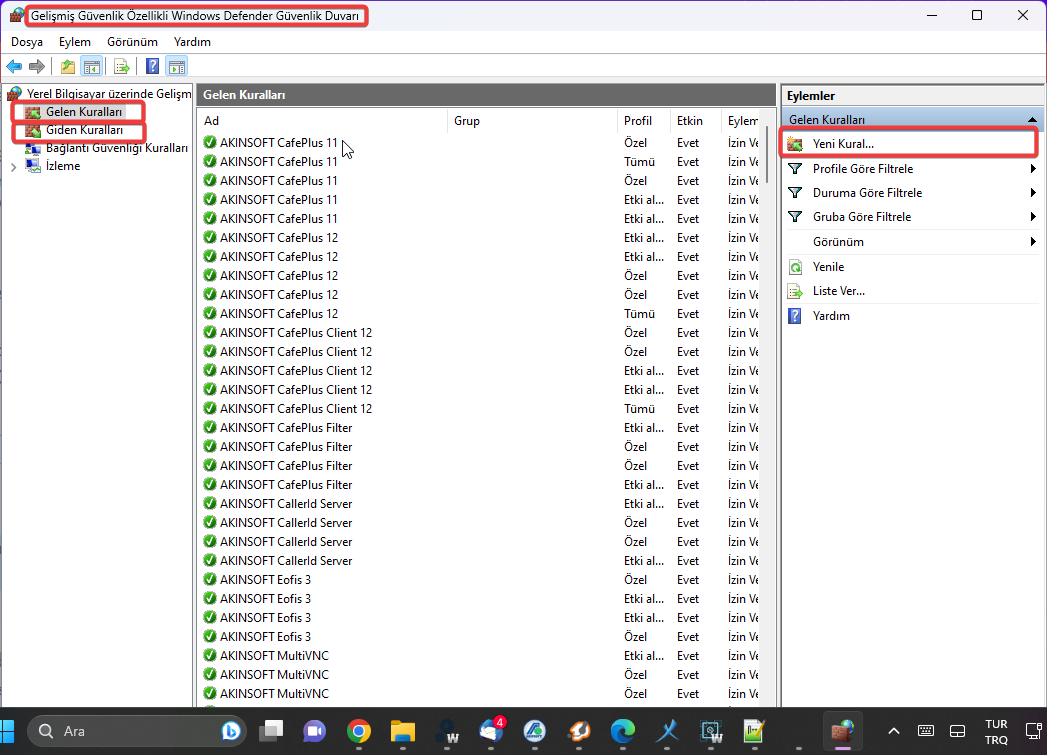Click the Eylem column header in list
The height and width of the screenshot is (755, 1047).
741,121
